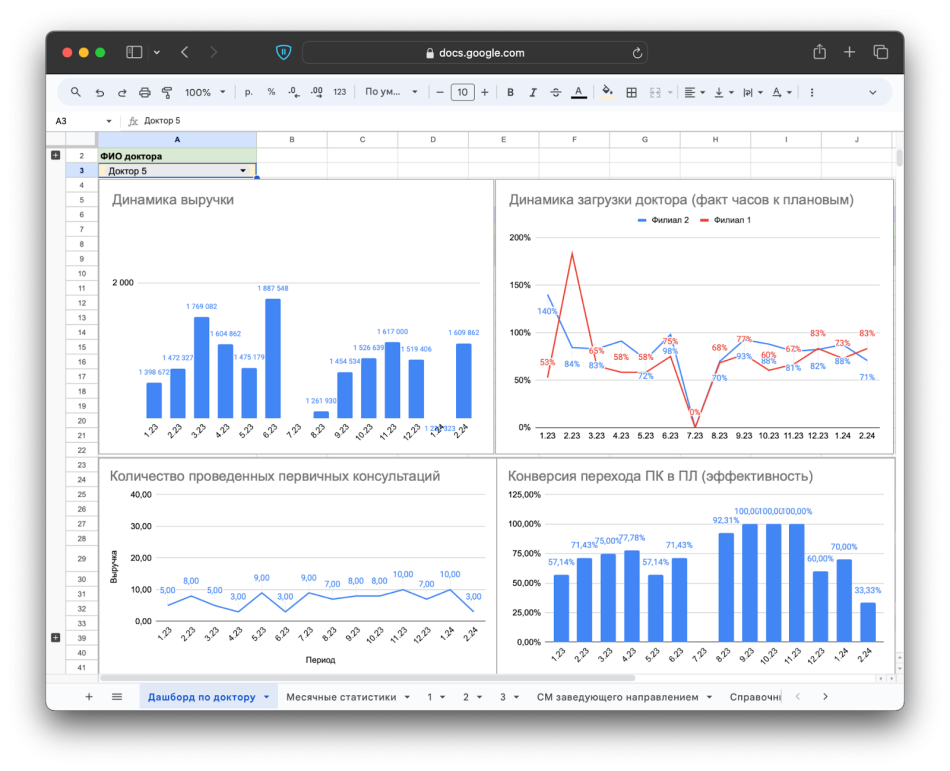Increase the font size with plus
Viewport: 950px width, 771px height.
[485, 92]
